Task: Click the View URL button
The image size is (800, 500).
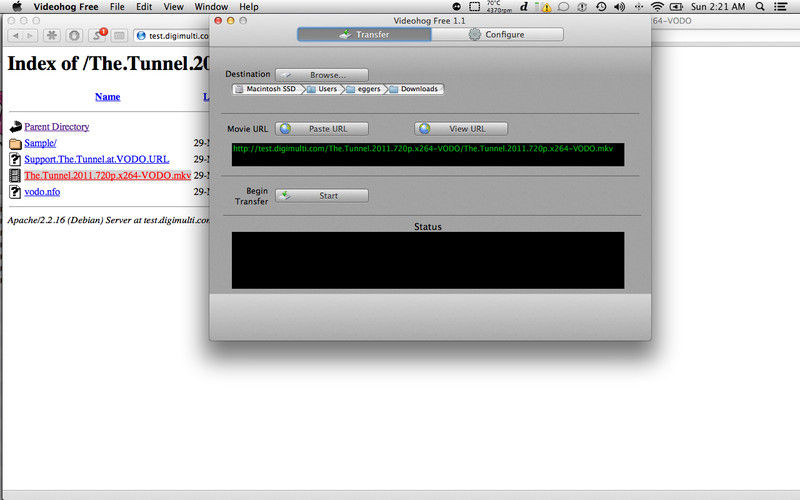Action: [461, 129]
